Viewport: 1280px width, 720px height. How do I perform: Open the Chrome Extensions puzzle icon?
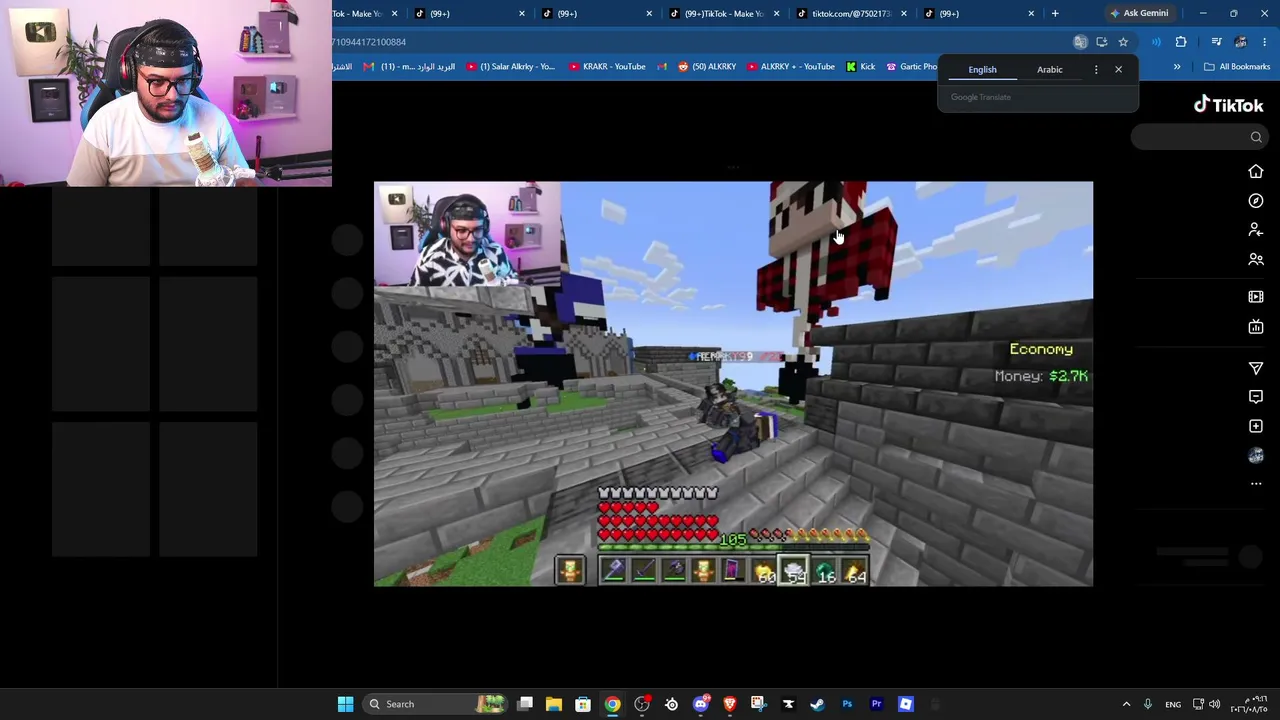pyautogui.click(x=1181, y=42)
